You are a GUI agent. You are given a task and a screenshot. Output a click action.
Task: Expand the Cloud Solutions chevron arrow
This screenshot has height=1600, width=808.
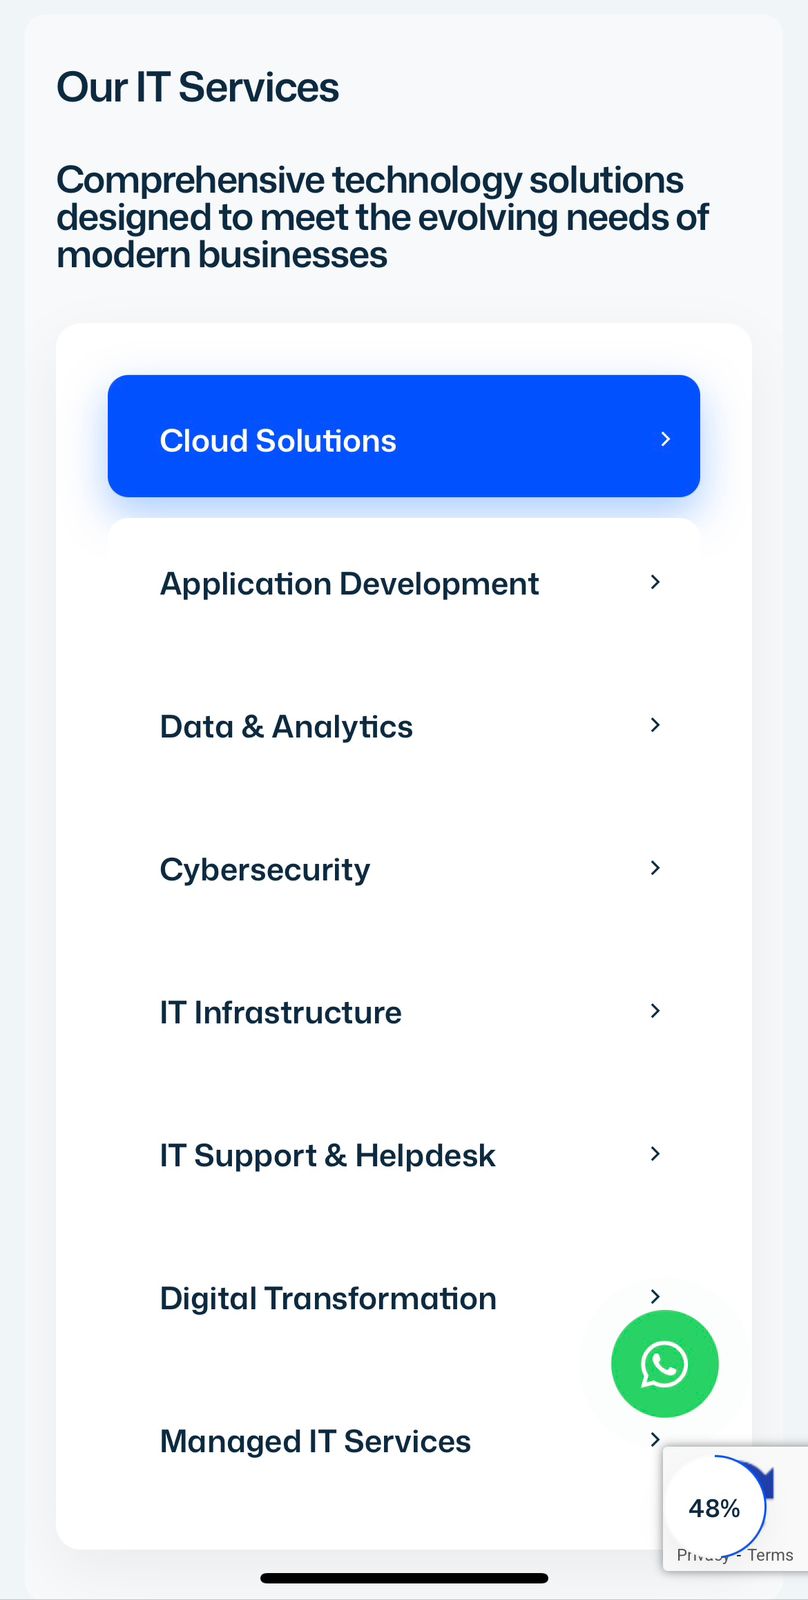tap(665, 439)
